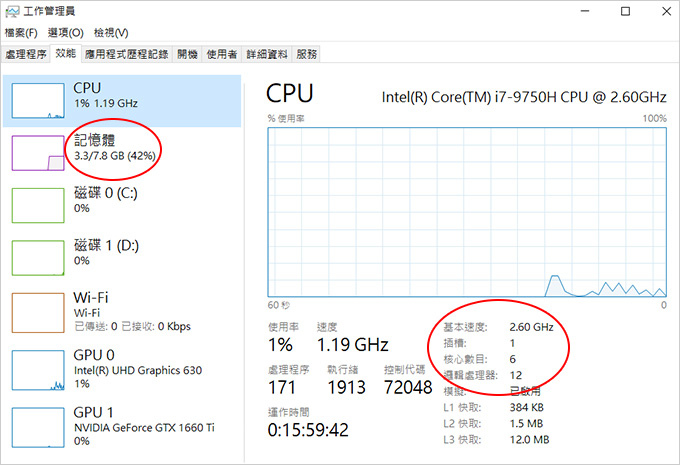
Task: Switch to the 服務 tab
Action: 307,54
